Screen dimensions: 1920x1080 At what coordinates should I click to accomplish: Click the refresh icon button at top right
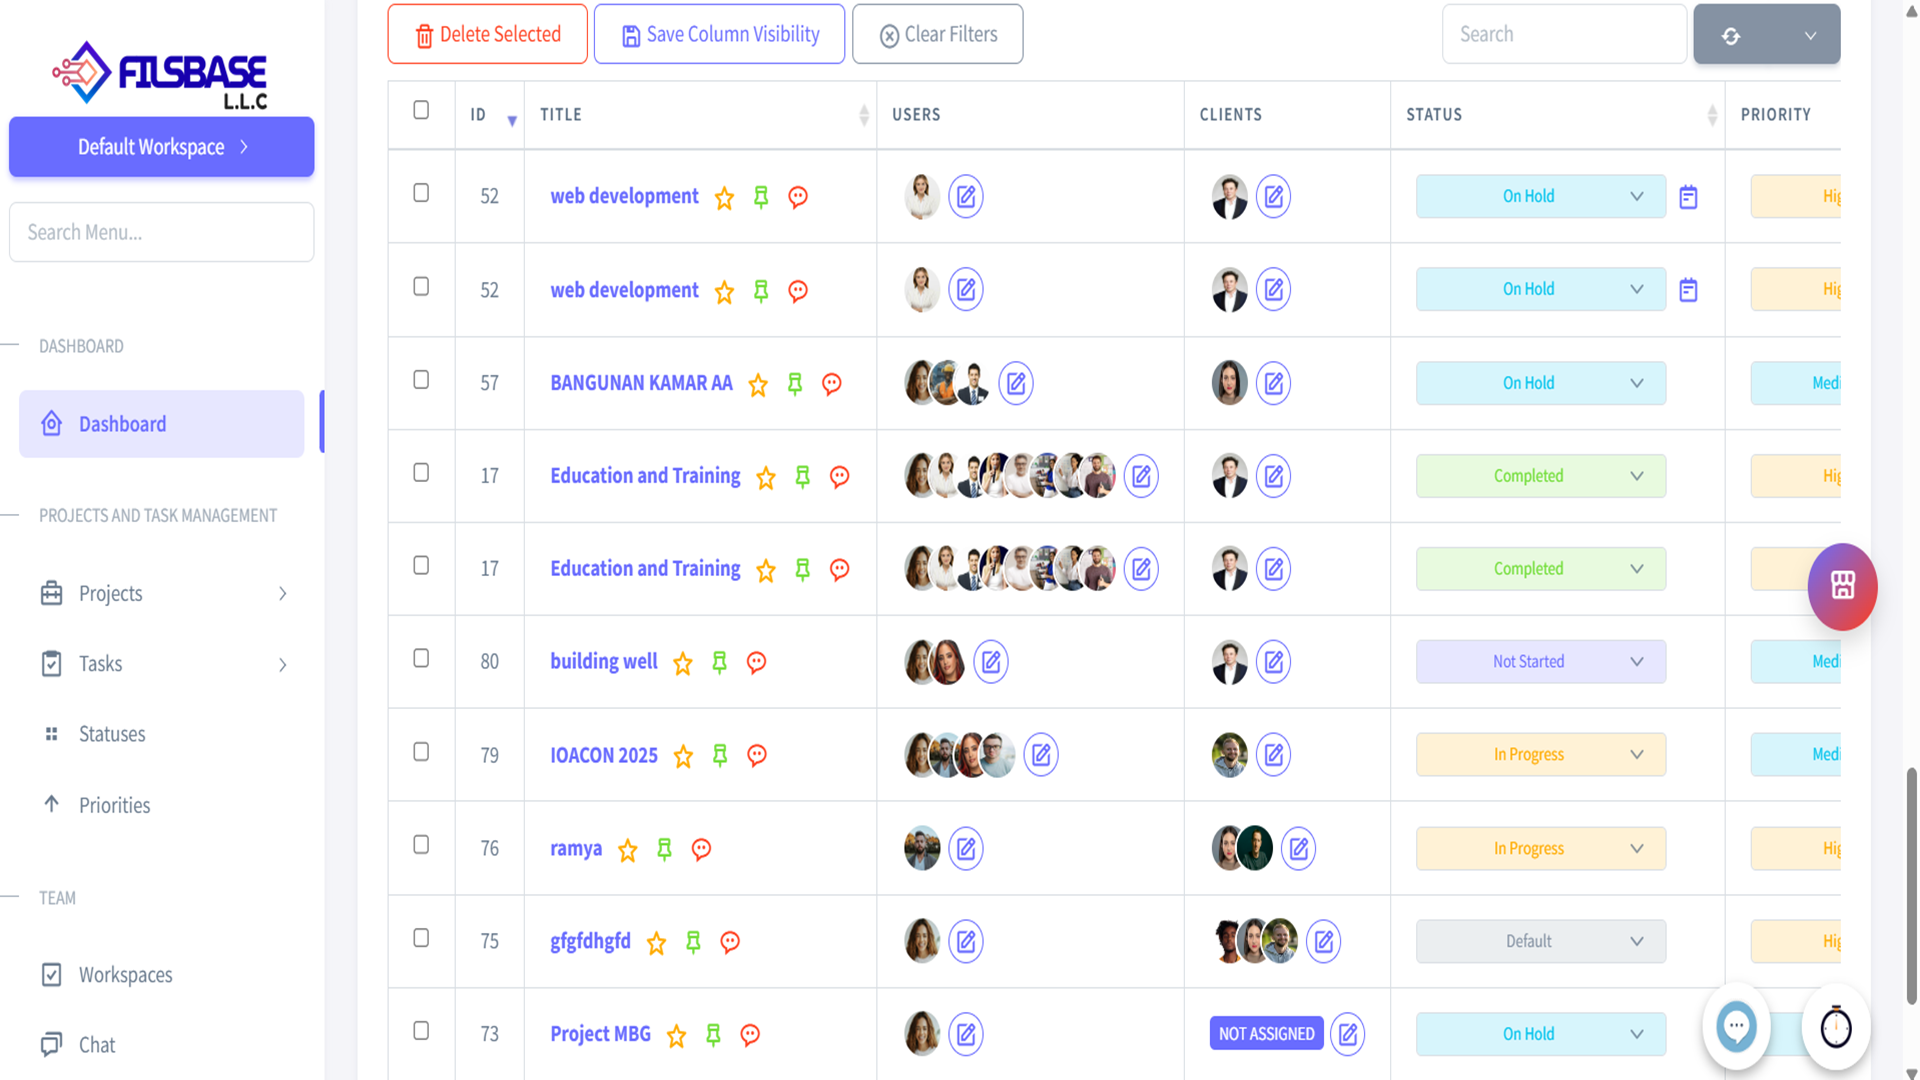click(1731, 35)
